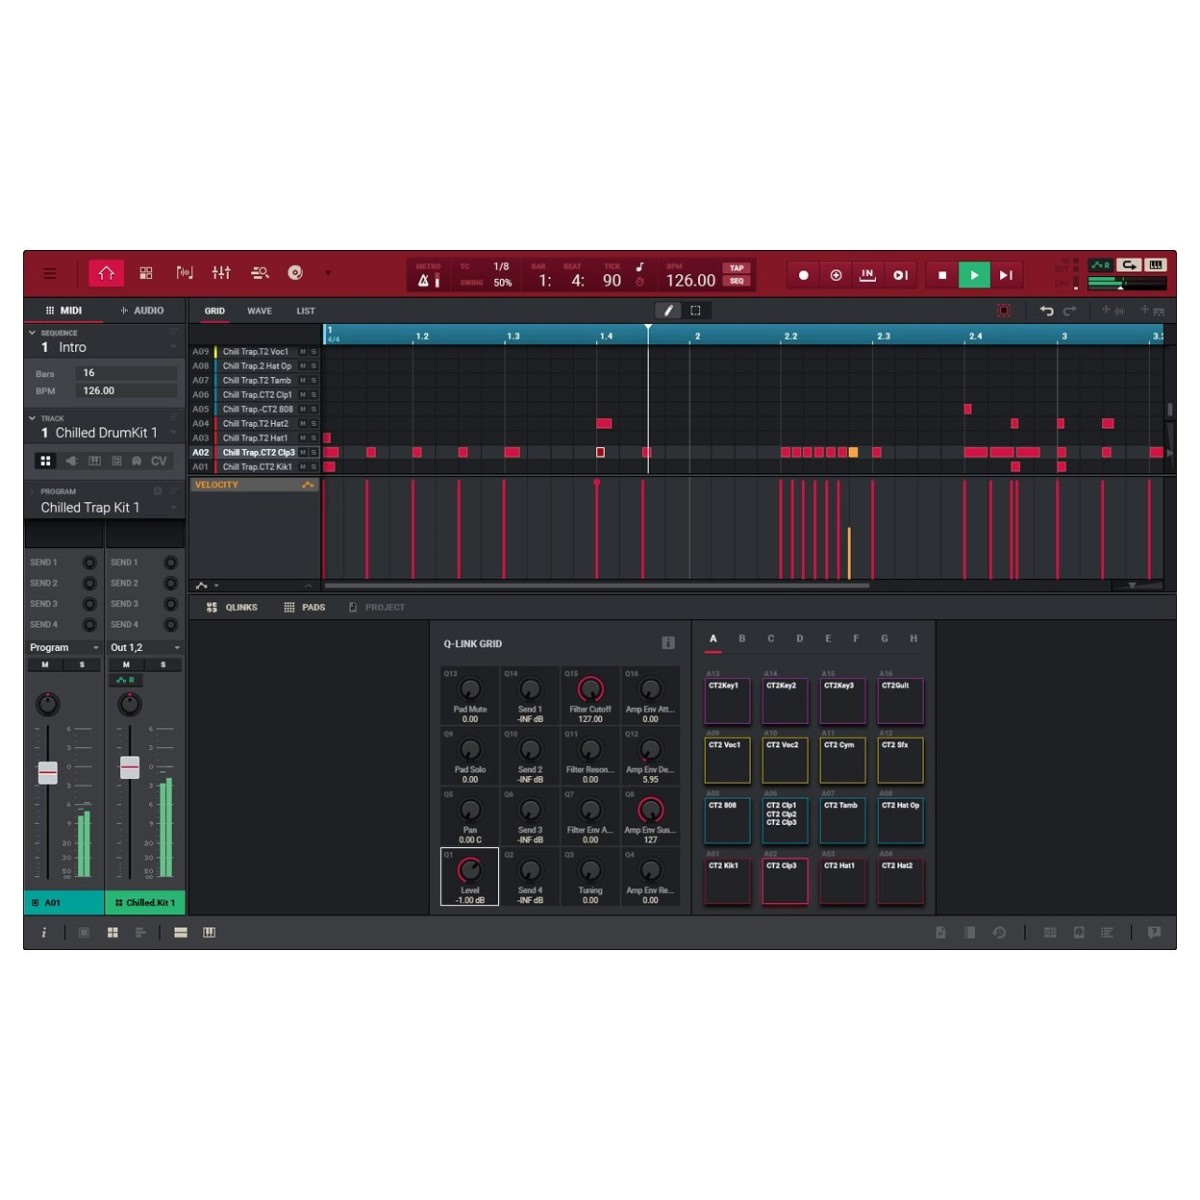Open the Program dropdown in channel strip
The image size is (1200, 1200).
(x=64, y=648)
